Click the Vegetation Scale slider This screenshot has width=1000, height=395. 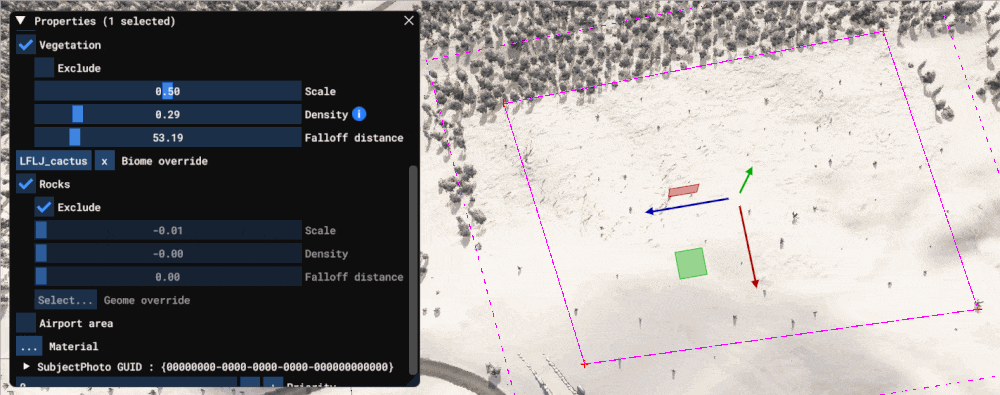point(167,91)
